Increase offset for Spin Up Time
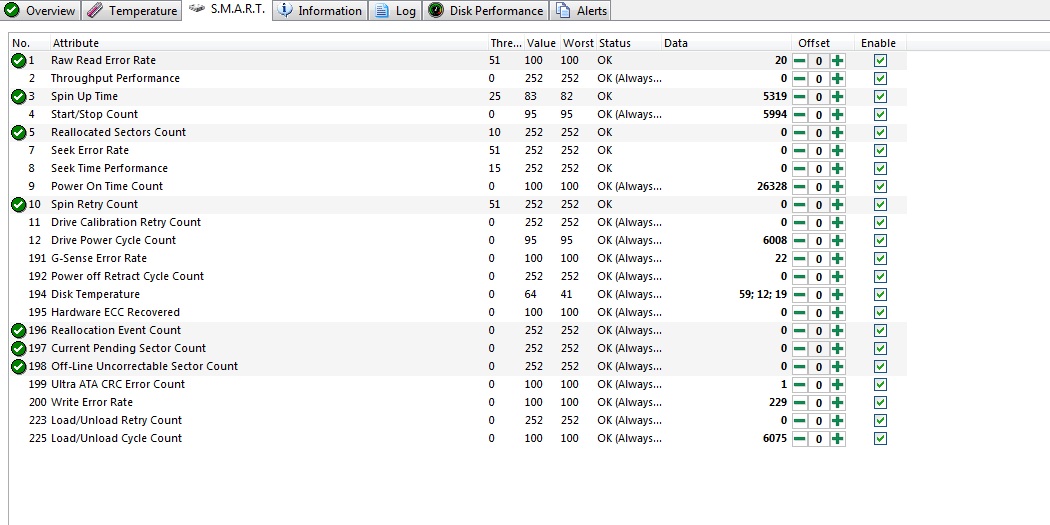Viewport: 1050px width, 525px height. 837,97
